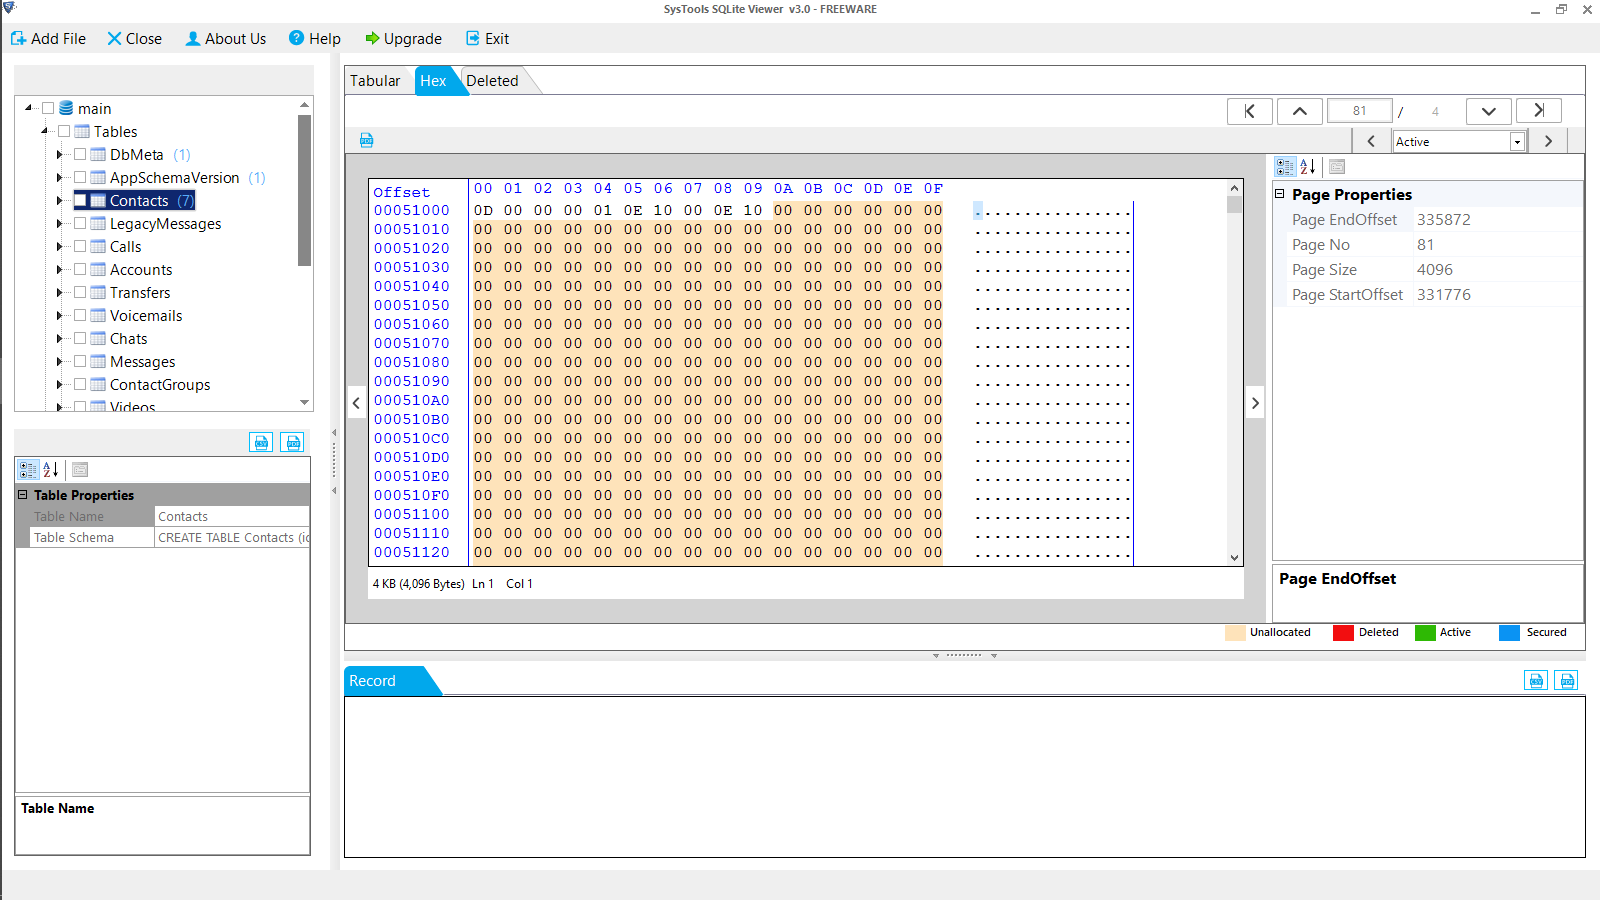Viewport: 1600px width, 900px height.
Task: Click Categorized icon in Page Properties
Action: coord(1285,167)
